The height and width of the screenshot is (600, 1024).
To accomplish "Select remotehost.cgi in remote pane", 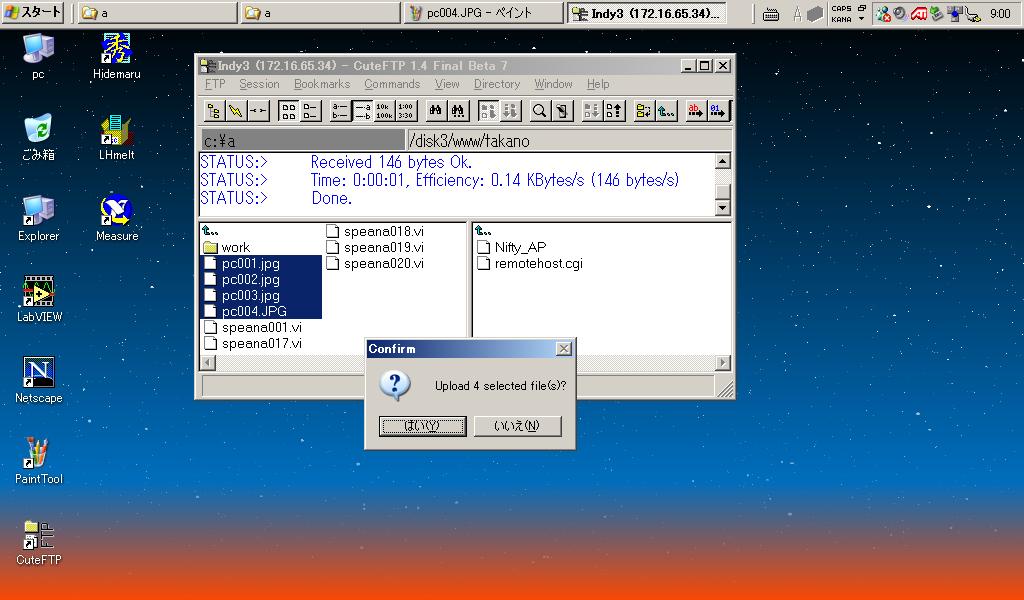I will 538,264.
